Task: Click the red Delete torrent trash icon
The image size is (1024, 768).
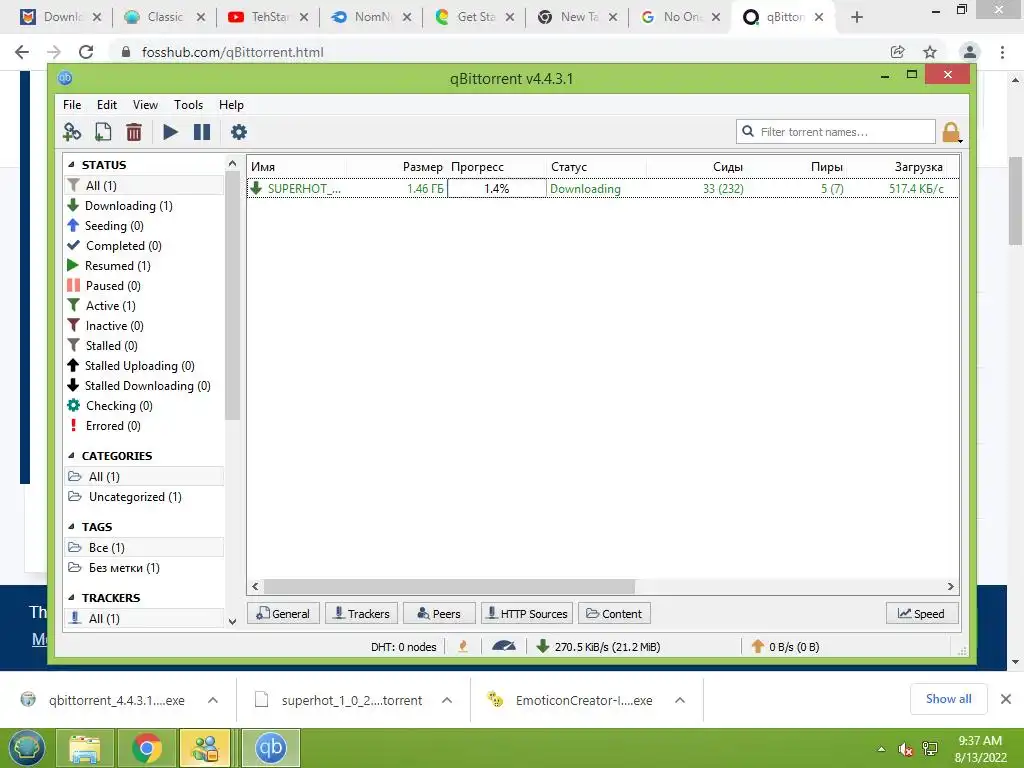Action: pos(134,133)
